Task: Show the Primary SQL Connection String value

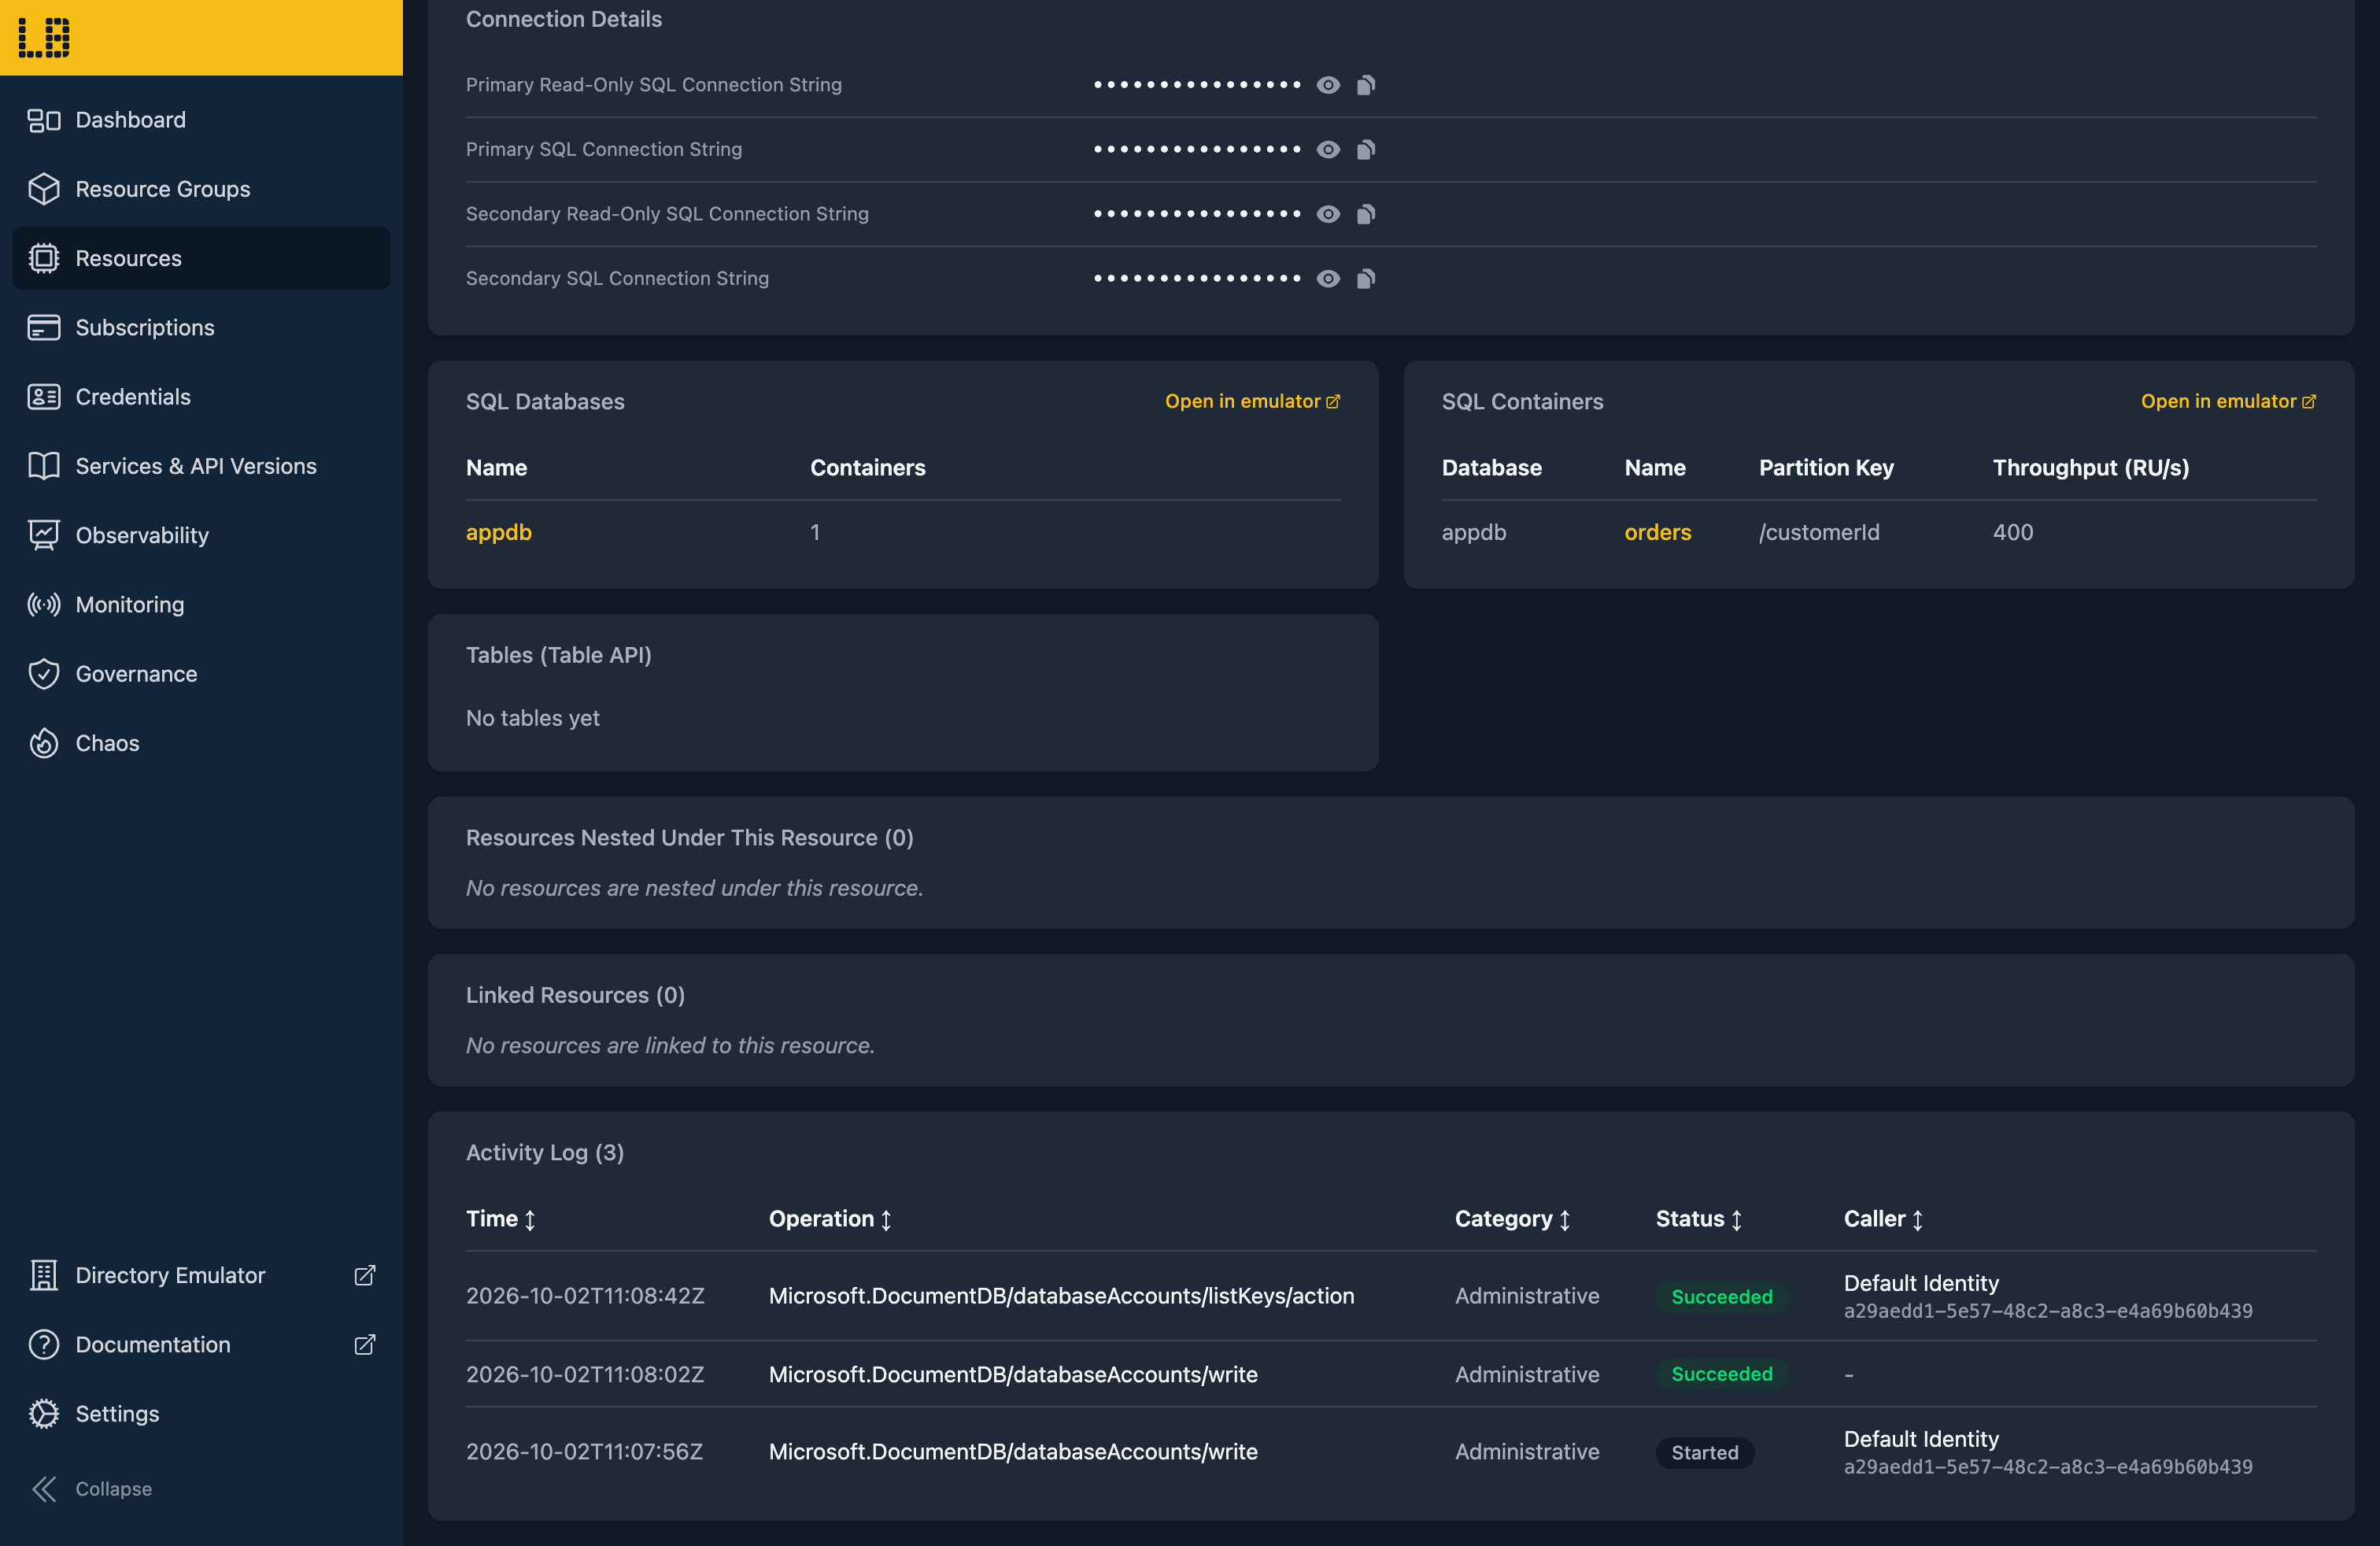Action: [x=1328, y=150]
